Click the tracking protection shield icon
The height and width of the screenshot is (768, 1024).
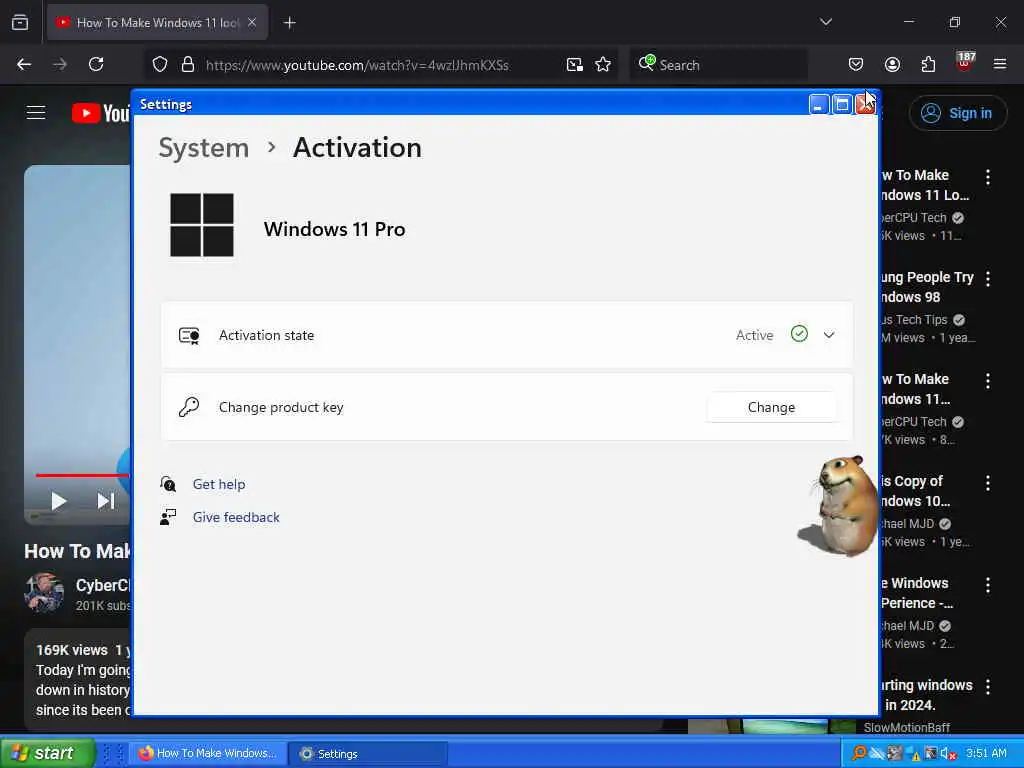tap(160, 65)
